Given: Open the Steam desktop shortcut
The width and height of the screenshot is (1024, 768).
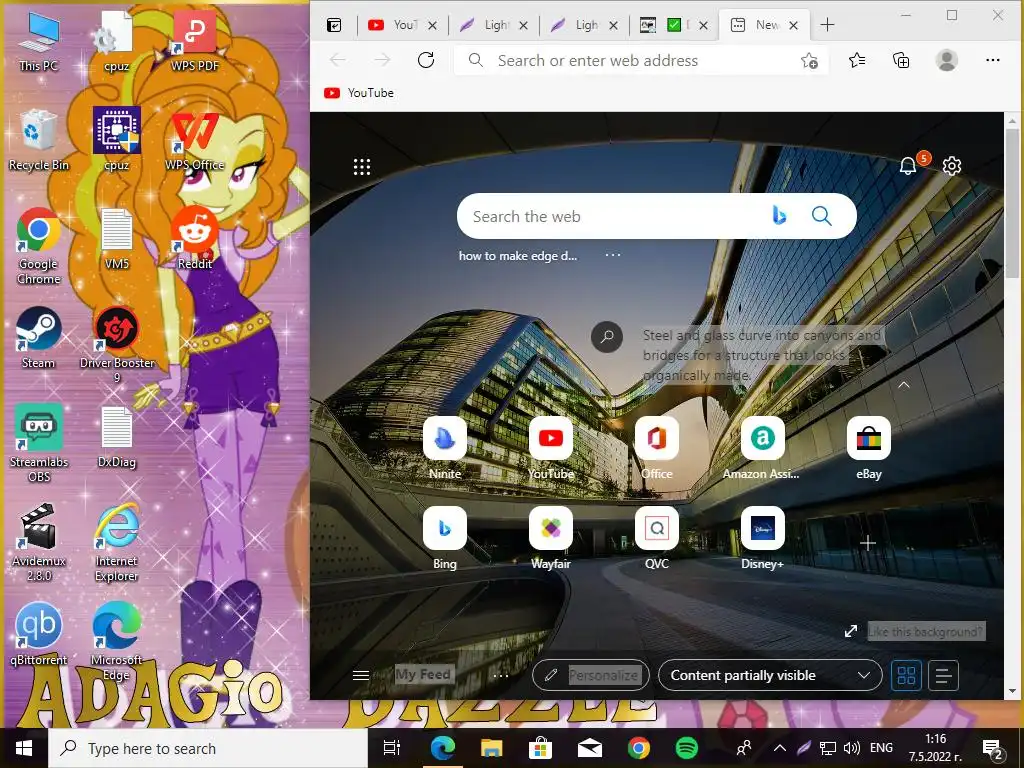Looking at the screenshot, I should pyautogui.click(x=39, y=337).
